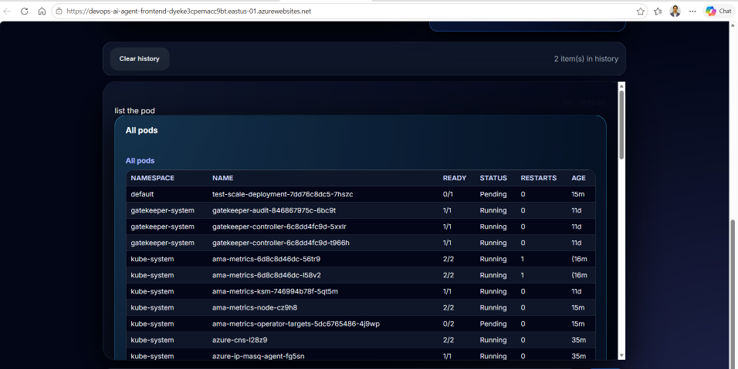738x369 pixels.
Task: Click the scrollbar up arrow of results panel
Action: [621, 86]
